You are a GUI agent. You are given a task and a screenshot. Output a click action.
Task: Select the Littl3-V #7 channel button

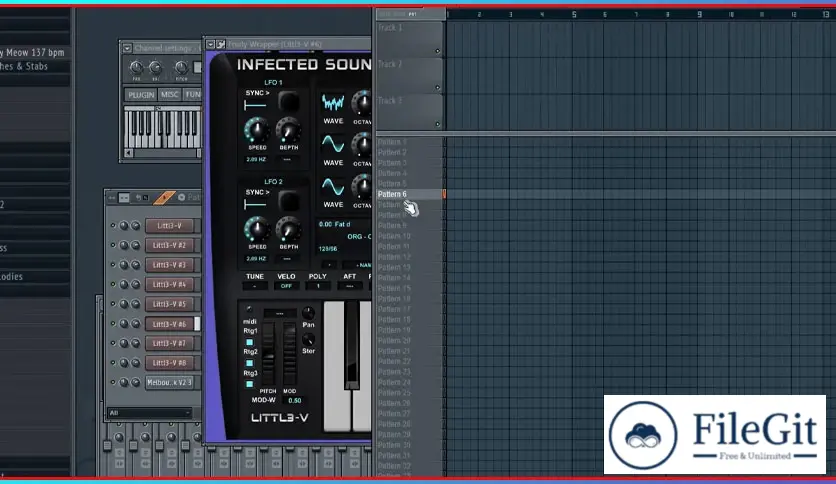[169, 343]
